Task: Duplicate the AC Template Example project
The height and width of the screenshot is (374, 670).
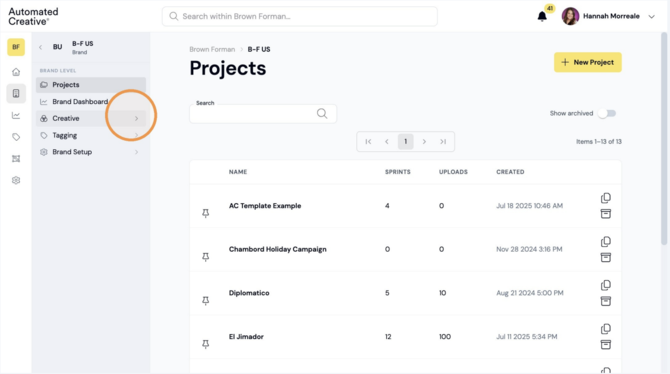Action: [x=605, y=198]
